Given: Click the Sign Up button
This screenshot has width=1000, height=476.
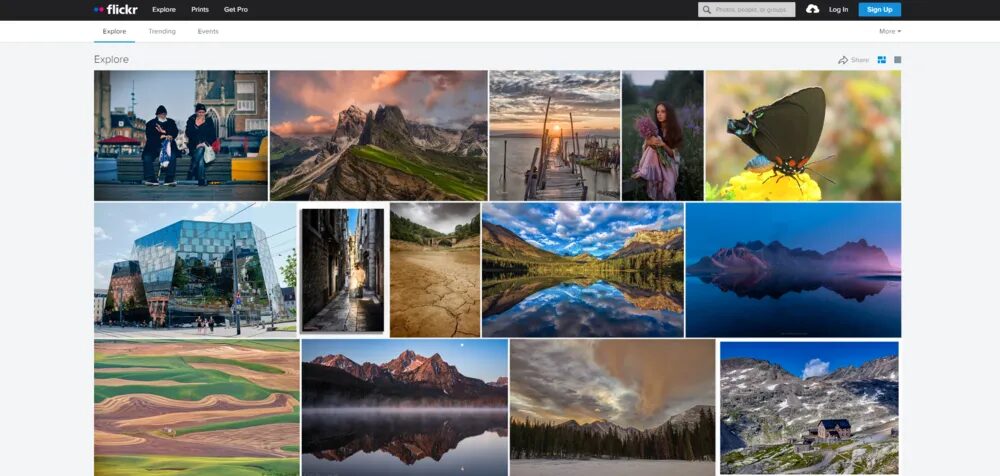Looking at the screenshot, I should [879, 10].
